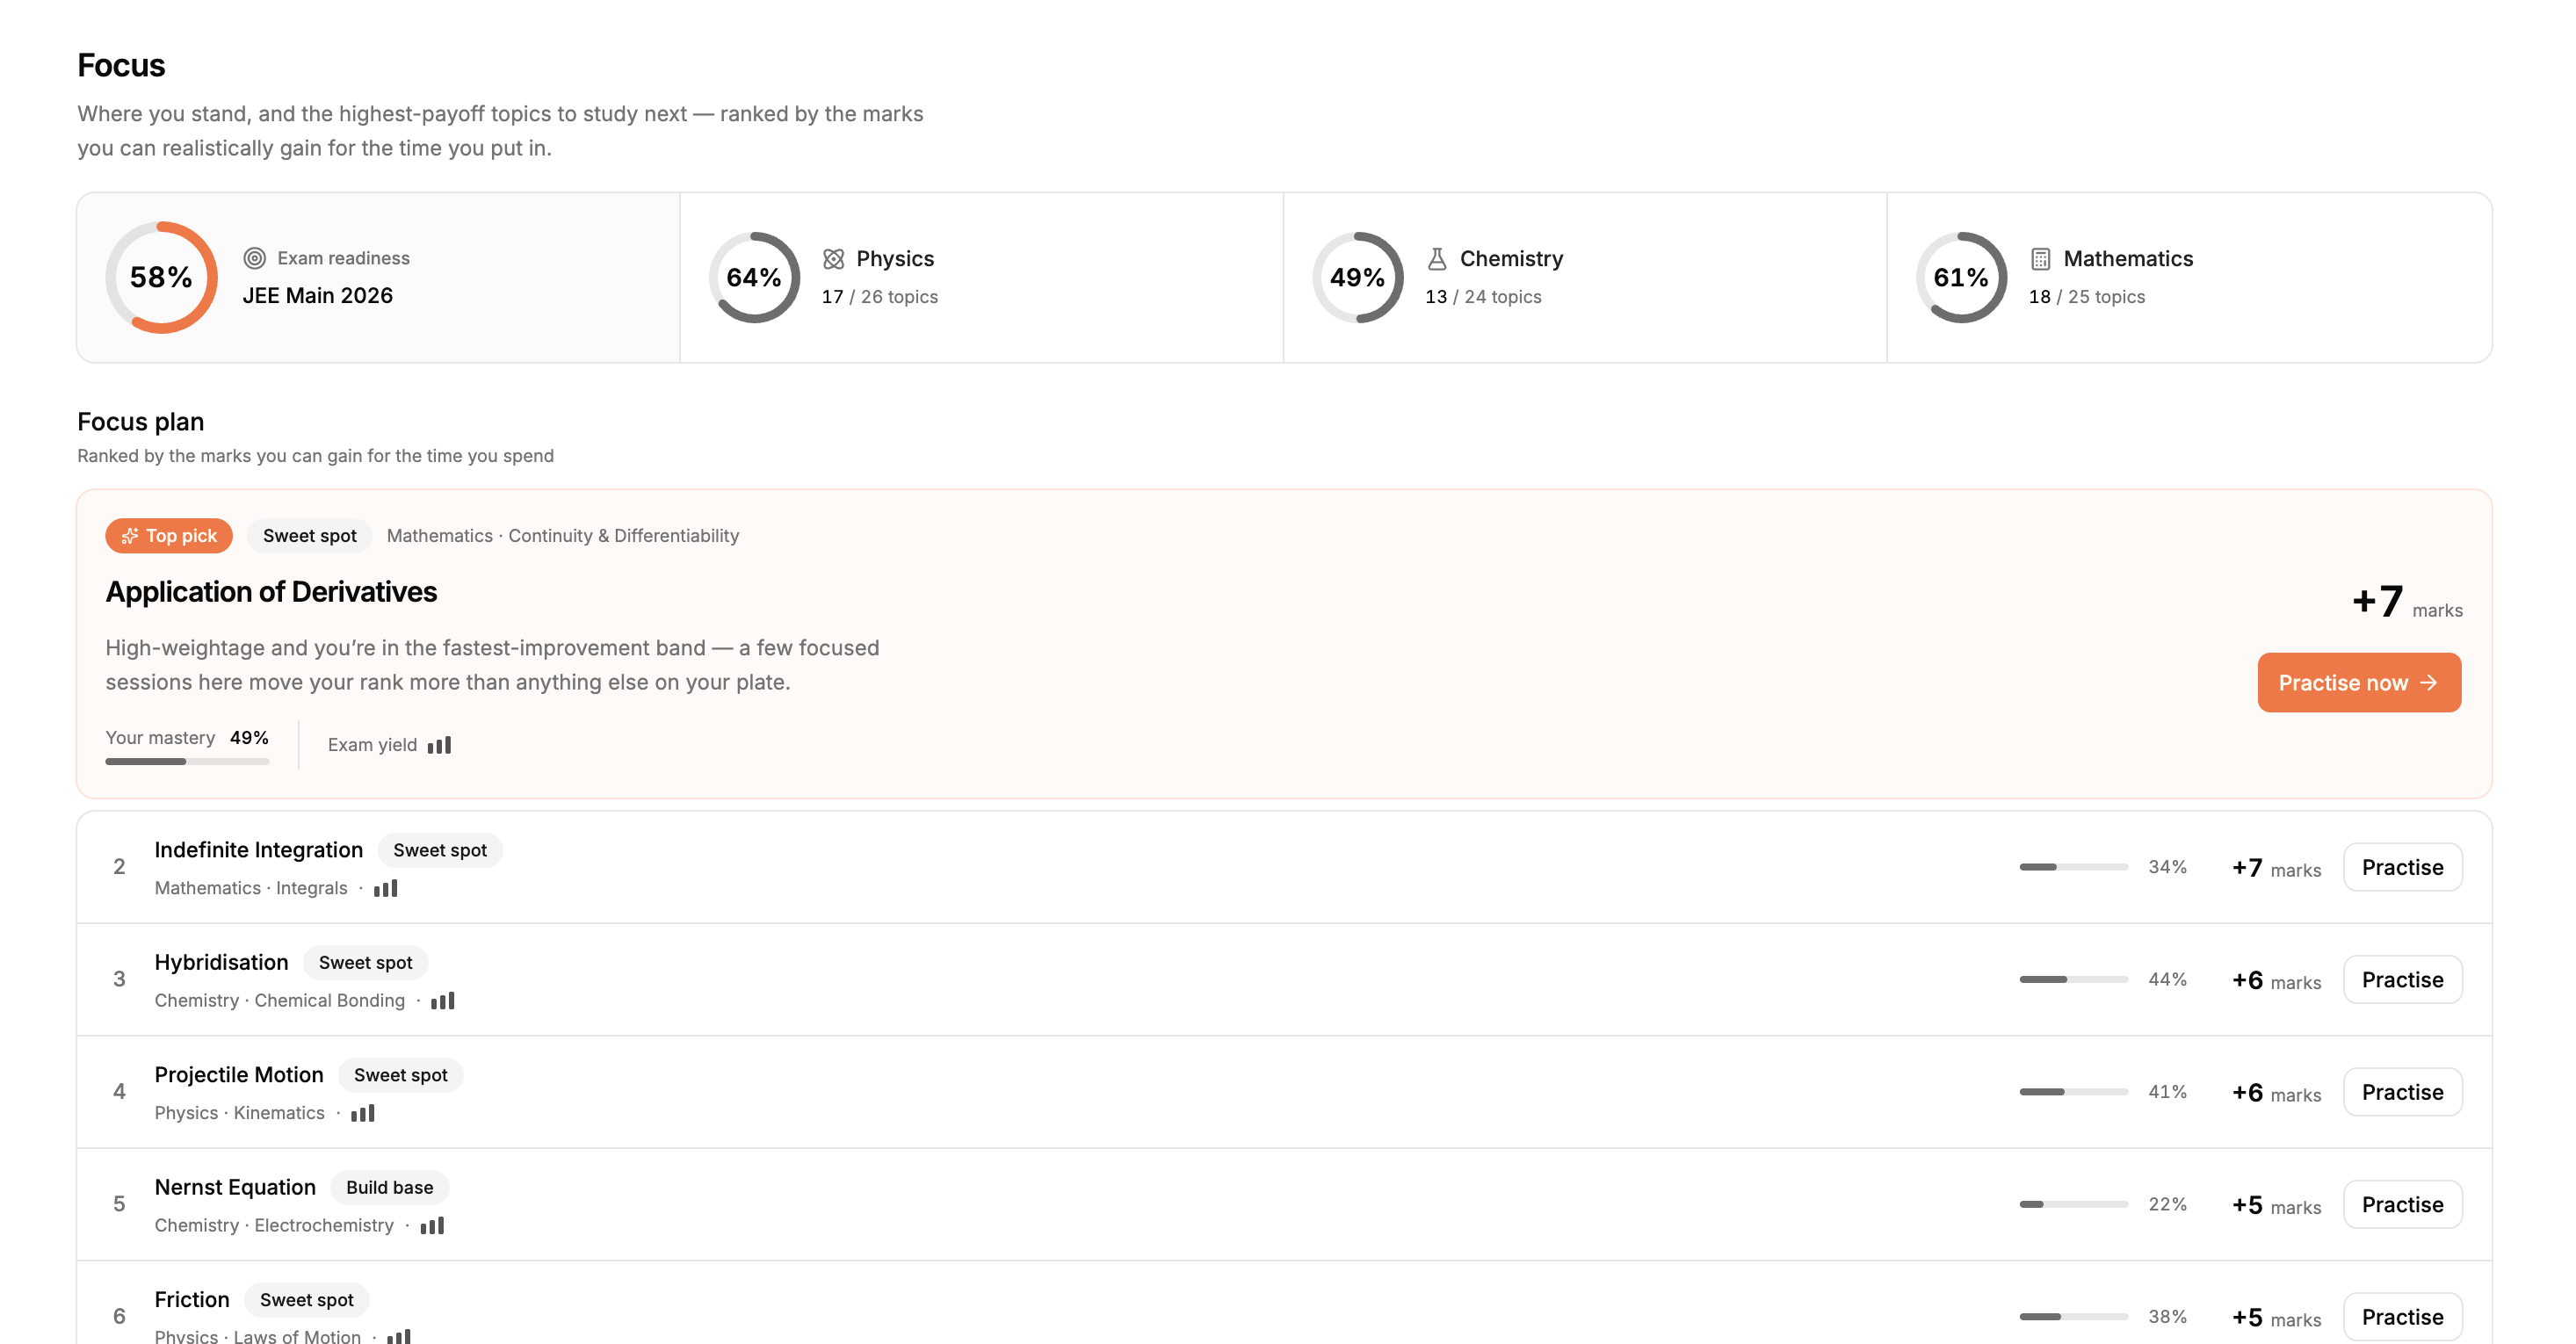Viewport: 2576px width, 1344px height.
Task: Click Practise for Indefinite Integration
Action: click(2402, 867)
